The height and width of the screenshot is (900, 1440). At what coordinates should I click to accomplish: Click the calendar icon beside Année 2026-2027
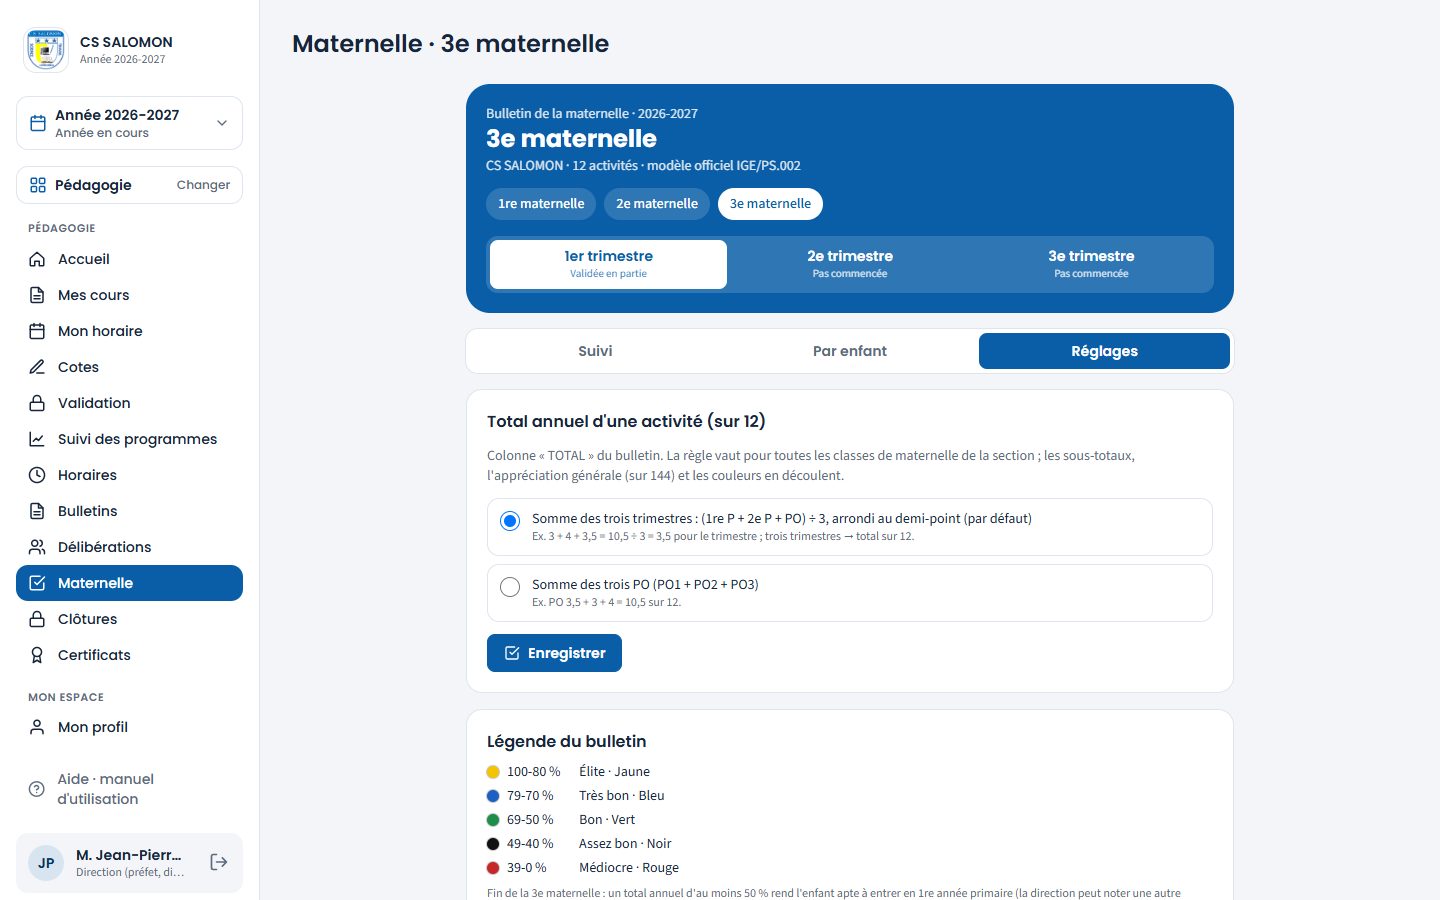[38, 123]
